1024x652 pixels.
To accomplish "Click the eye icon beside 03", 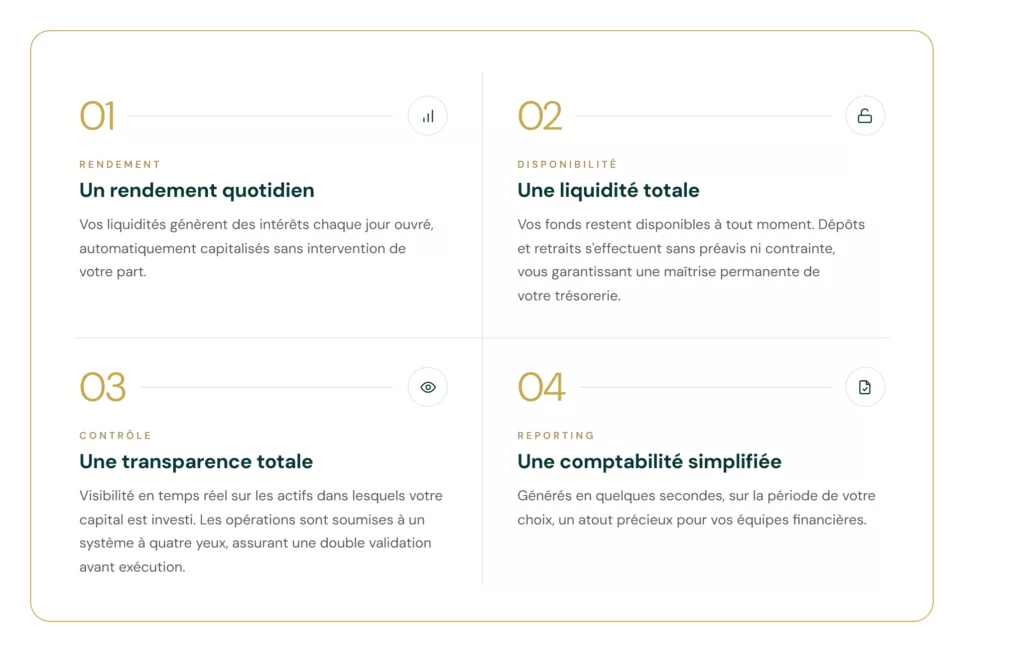I will [428, 387].
